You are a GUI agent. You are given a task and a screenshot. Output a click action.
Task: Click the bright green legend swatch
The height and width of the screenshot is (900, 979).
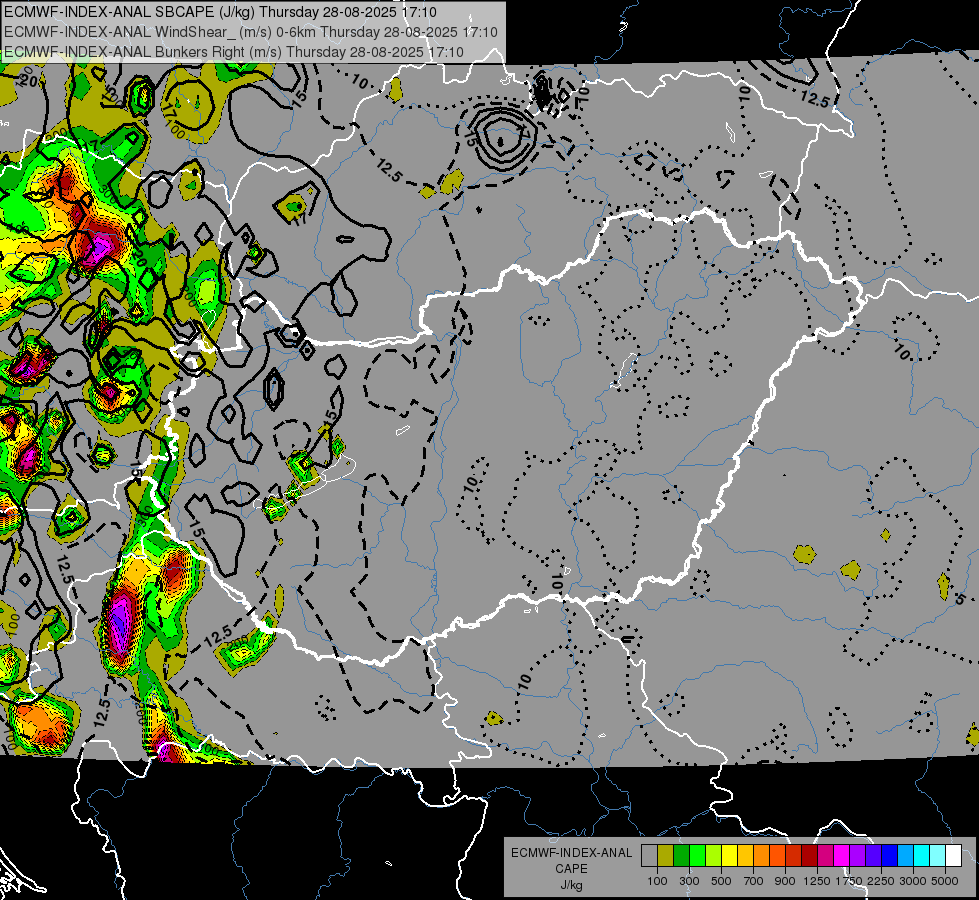(x=697, y=855)
